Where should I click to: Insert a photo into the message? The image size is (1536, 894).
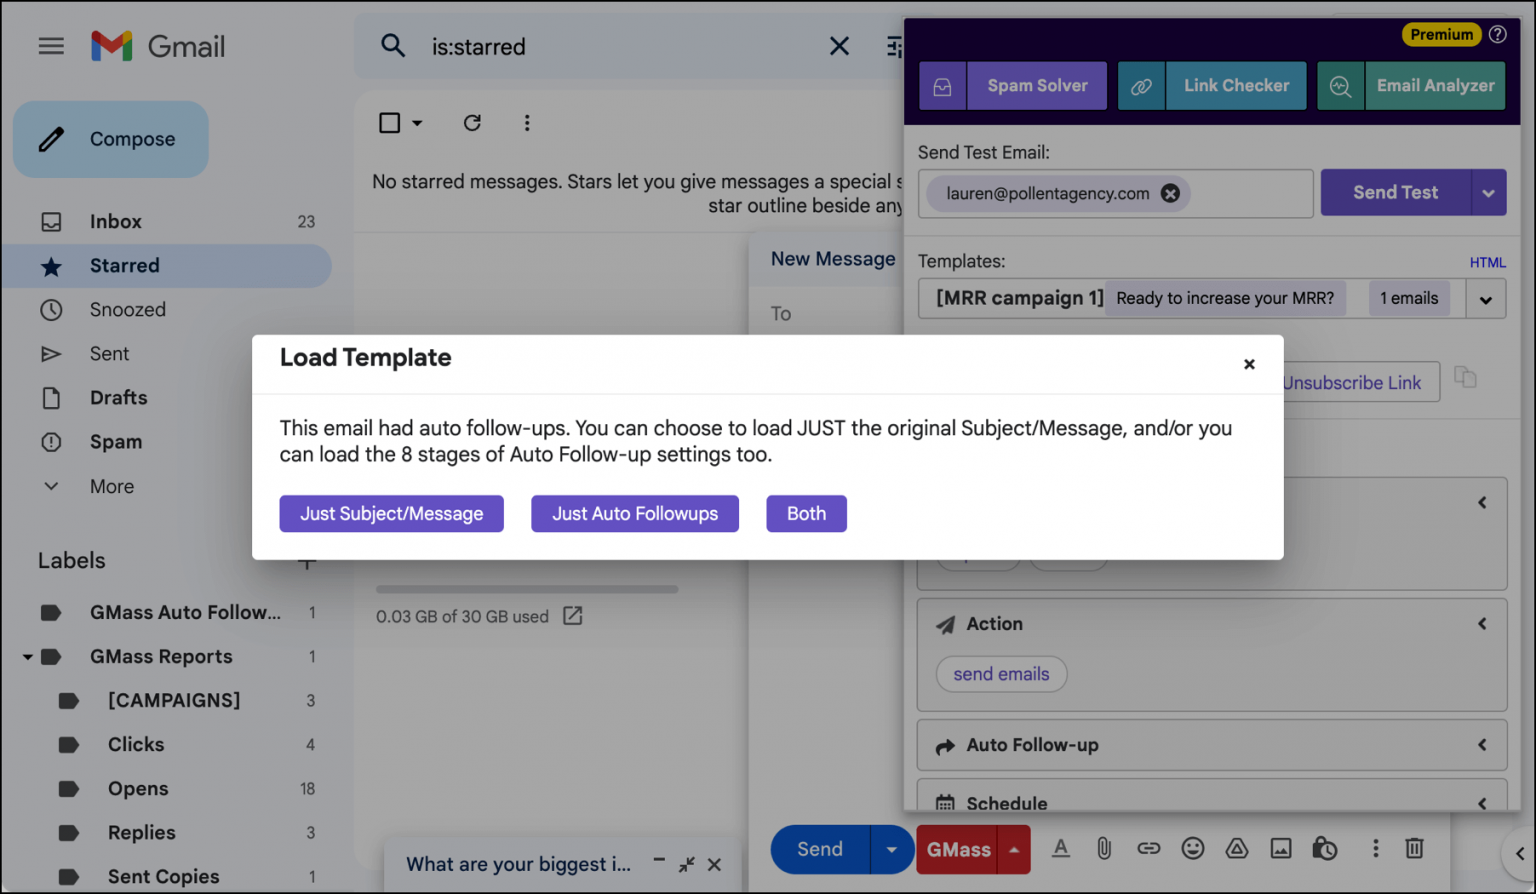1281,848
